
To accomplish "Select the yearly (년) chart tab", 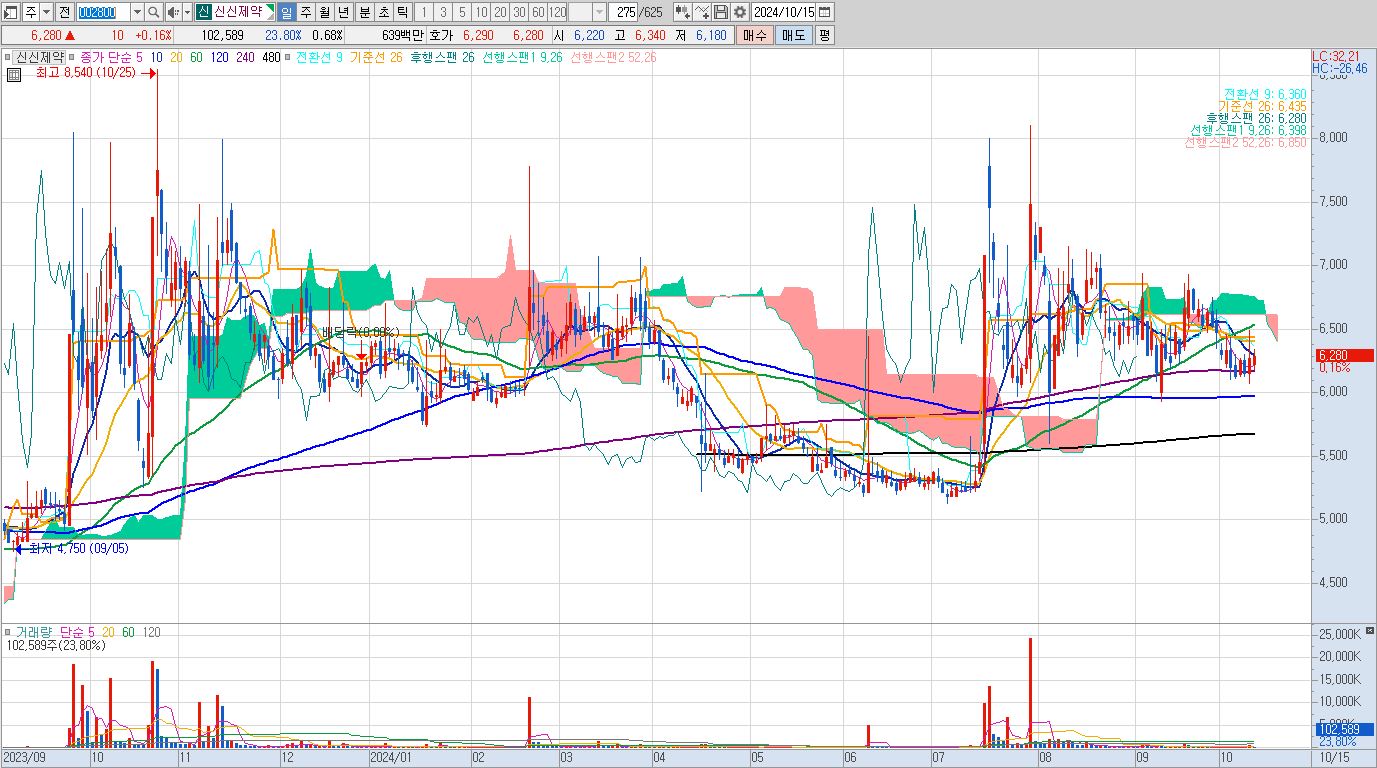I will coord(343,12).
